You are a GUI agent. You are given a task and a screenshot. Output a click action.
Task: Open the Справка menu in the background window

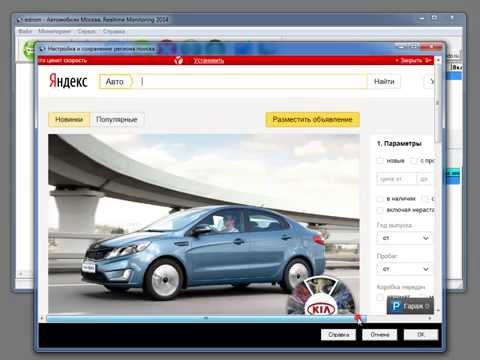pyautogui.click(x=114, y=31)
